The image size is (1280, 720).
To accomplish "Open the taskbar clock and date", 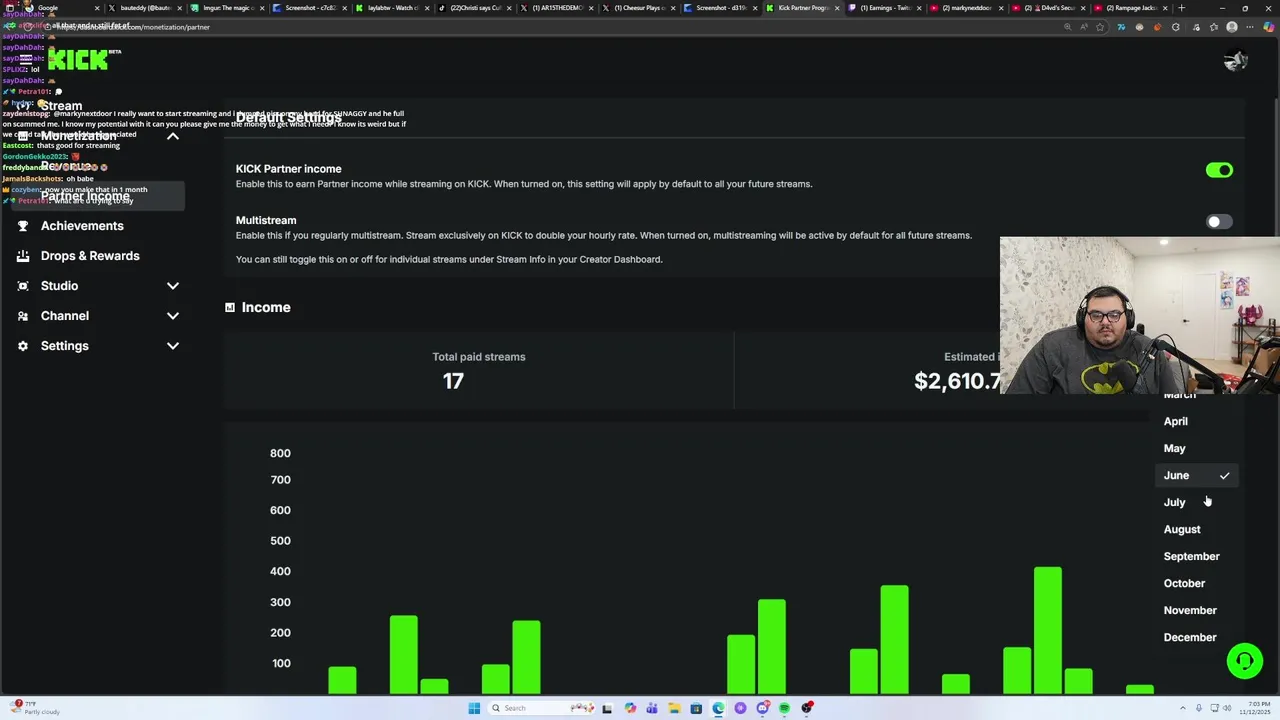I will tap(1256, 708).
